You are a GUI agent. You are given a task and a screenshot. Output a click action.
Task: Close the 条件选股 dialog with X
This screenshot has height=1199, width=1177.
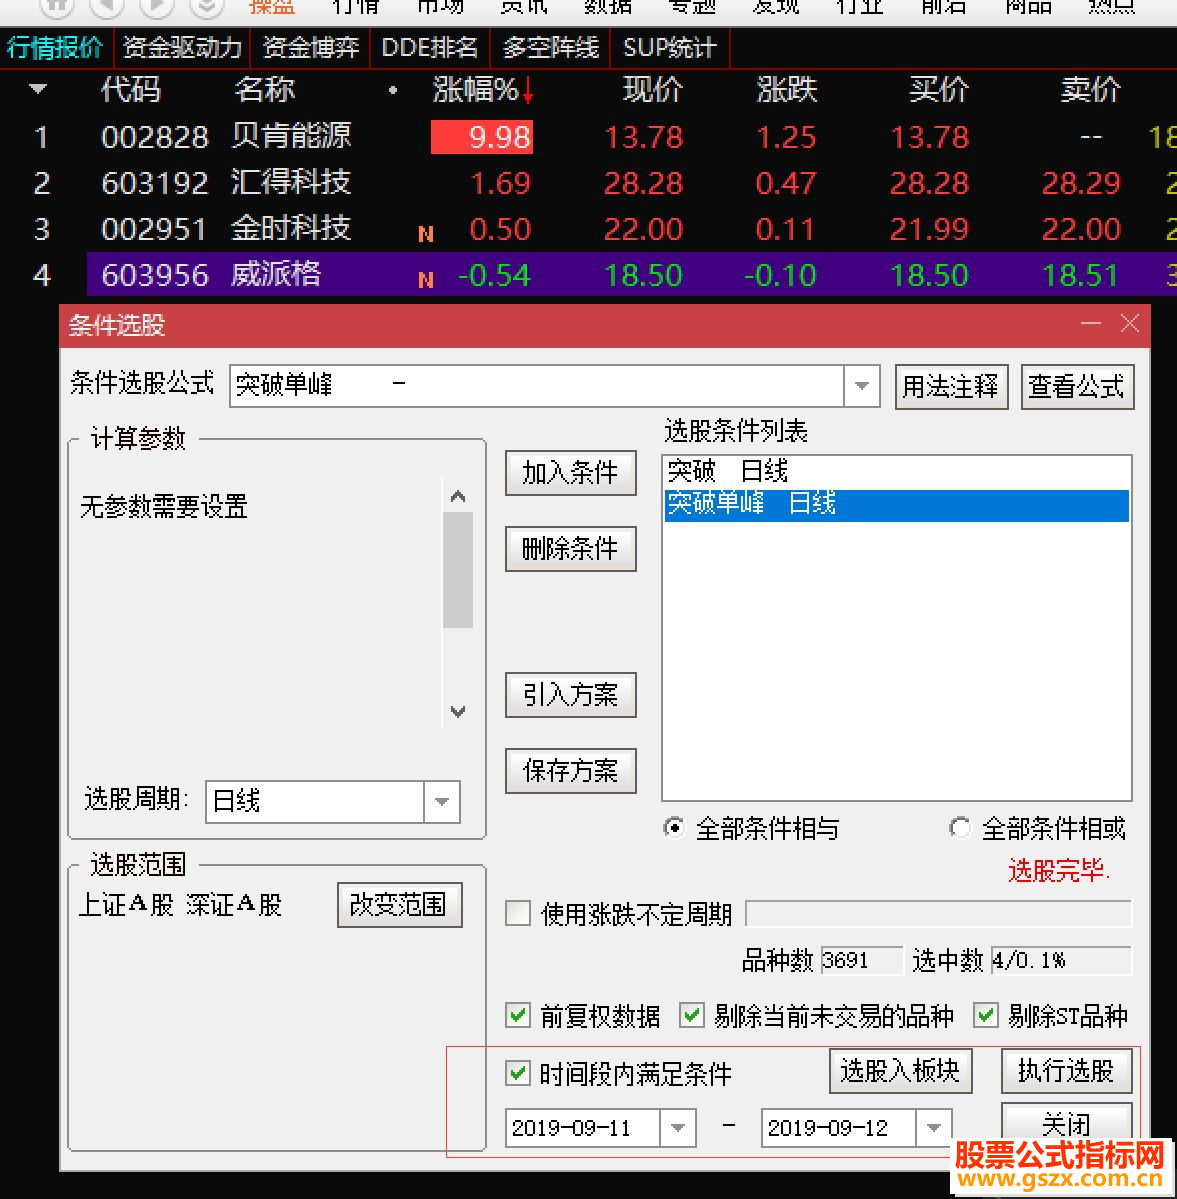[x=1130, y=323]
